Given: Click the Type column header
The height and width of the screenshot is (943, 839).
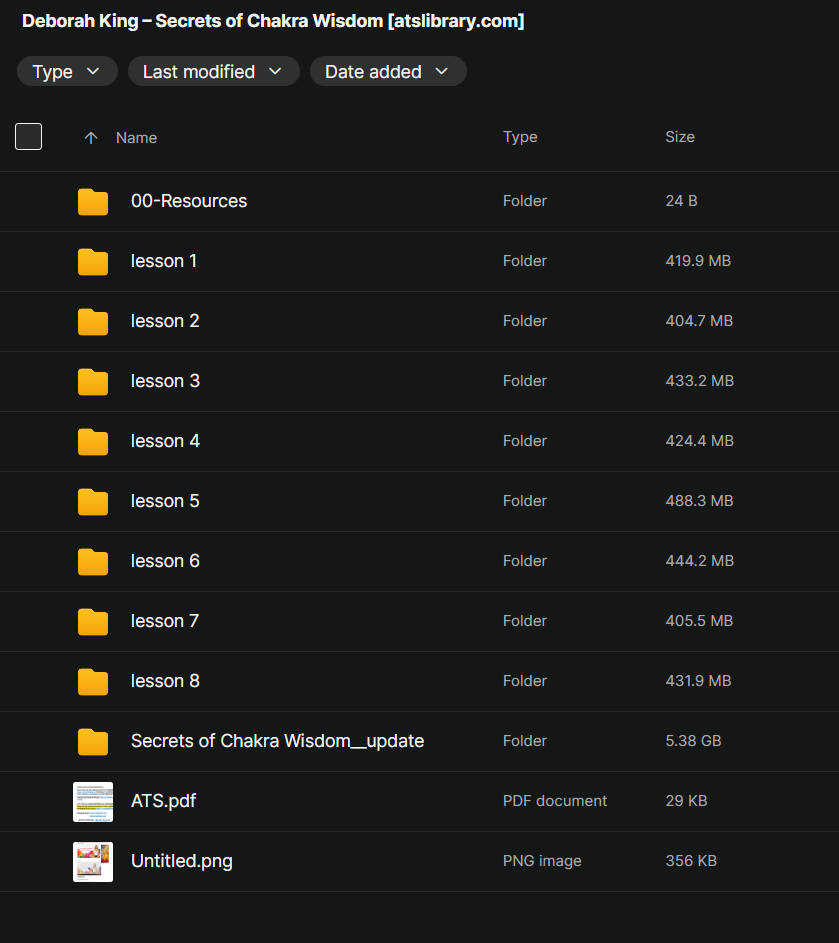Looking at the screenshot, I should 520,137.
